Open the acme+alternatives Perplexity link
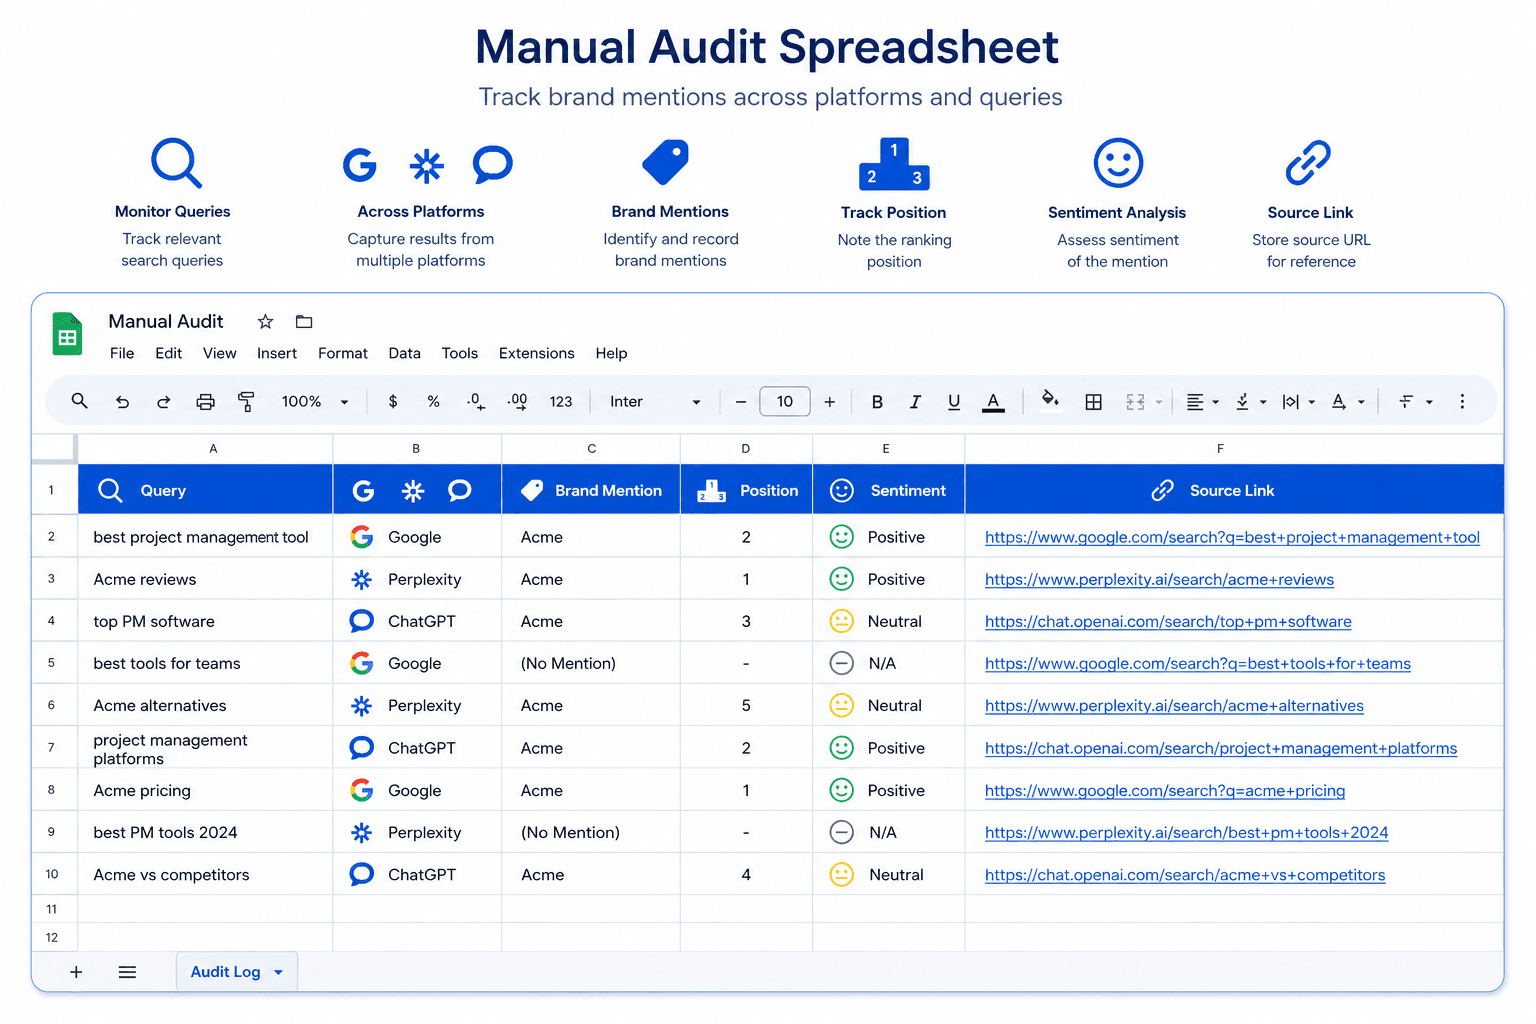This screenshot has width=1536, height=1024. 1174,705
